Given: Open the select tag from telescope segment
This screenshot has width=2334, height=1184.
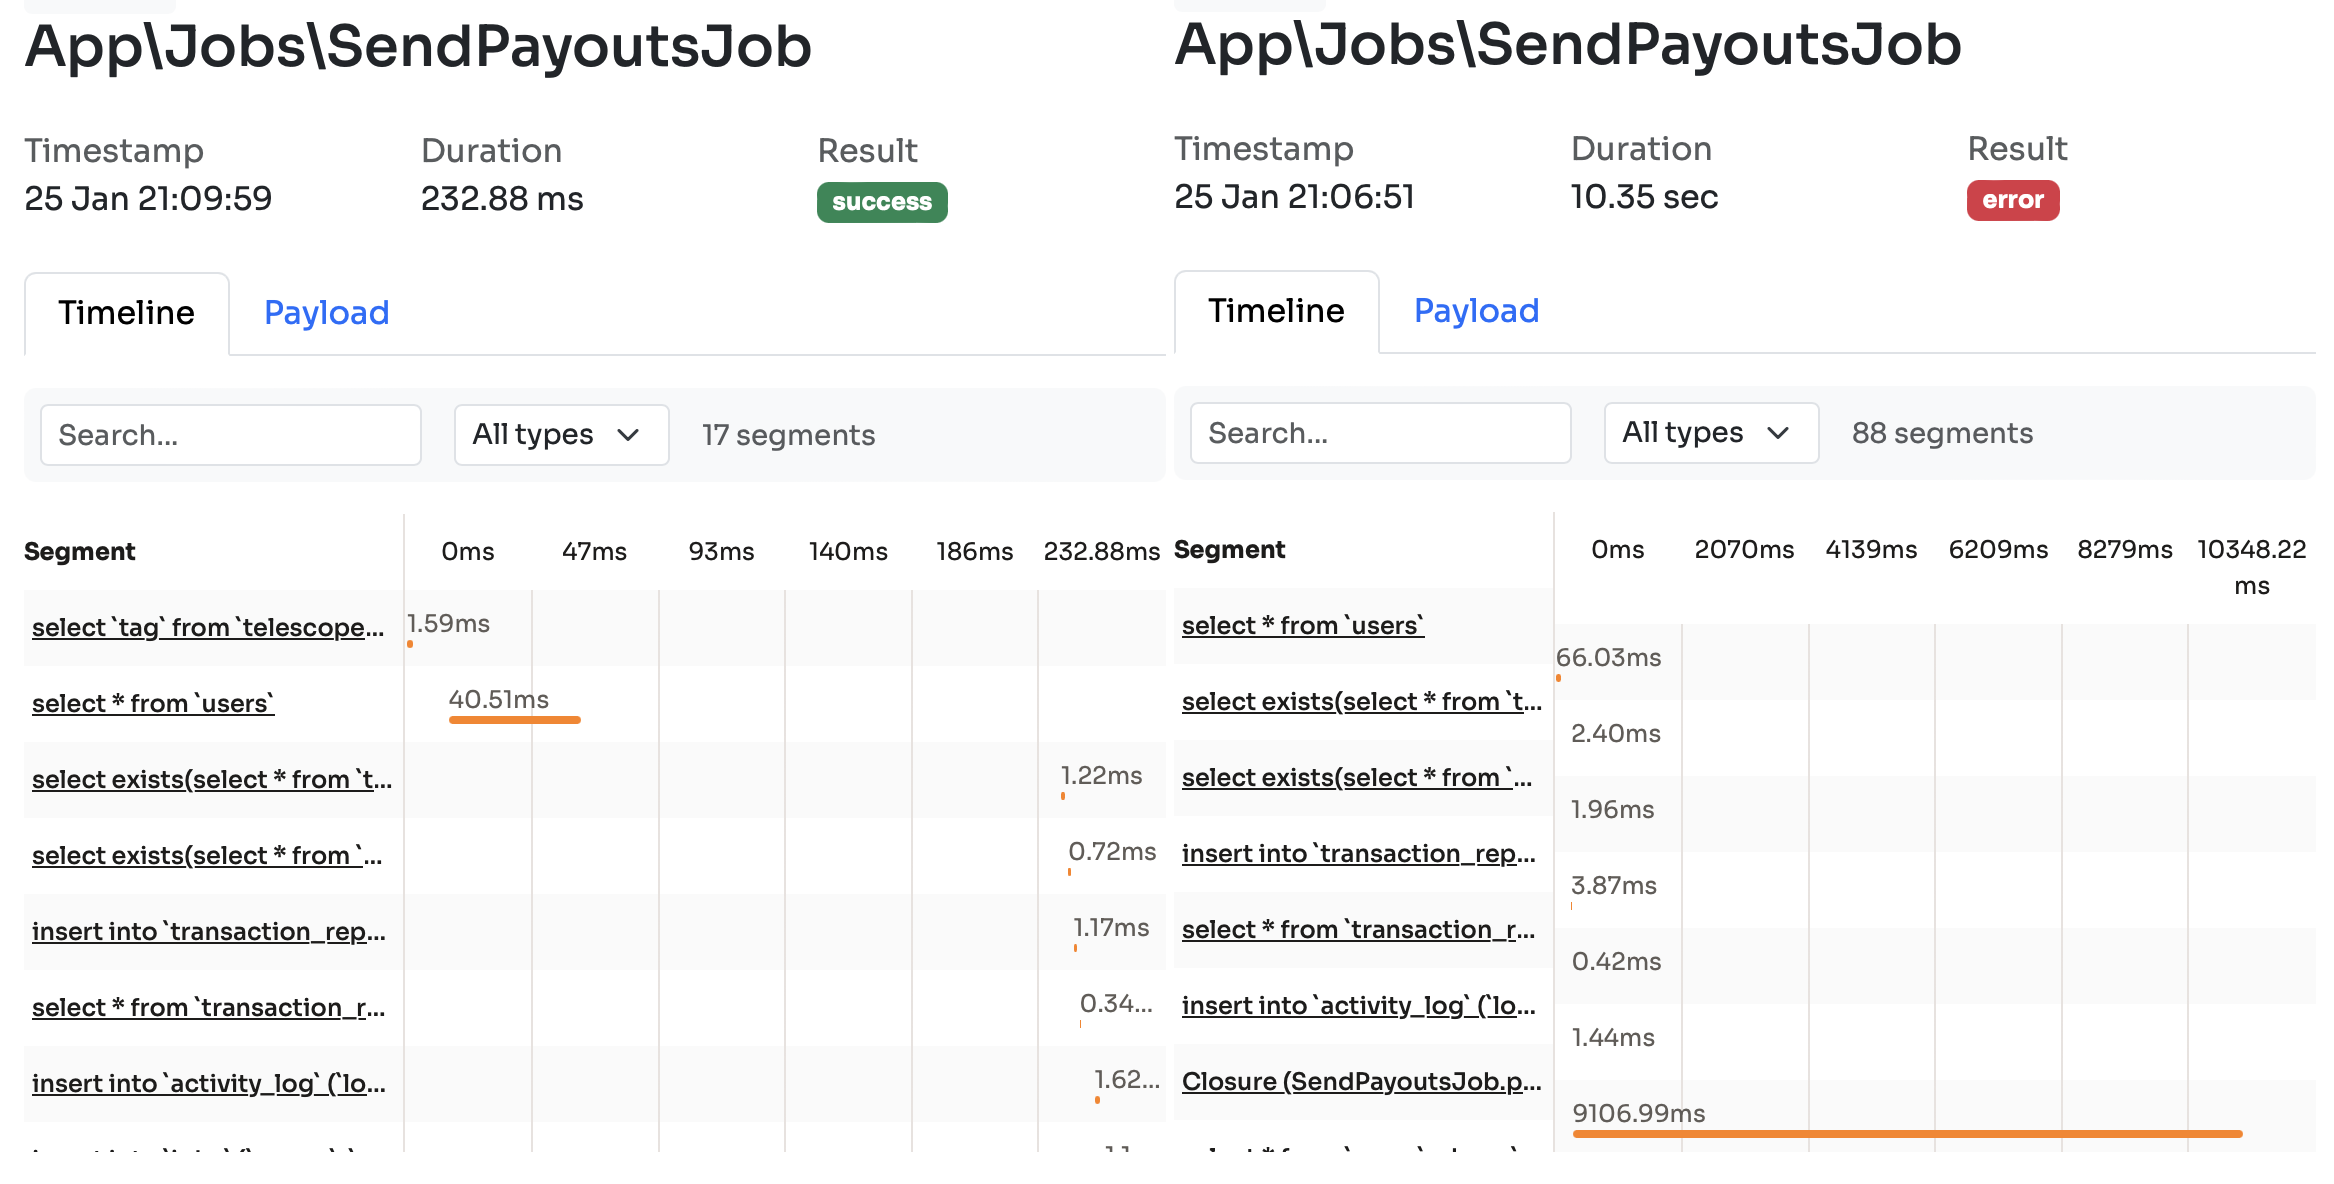Looking at the screenshot, I should pyautogui.click(x=208, y=627).
